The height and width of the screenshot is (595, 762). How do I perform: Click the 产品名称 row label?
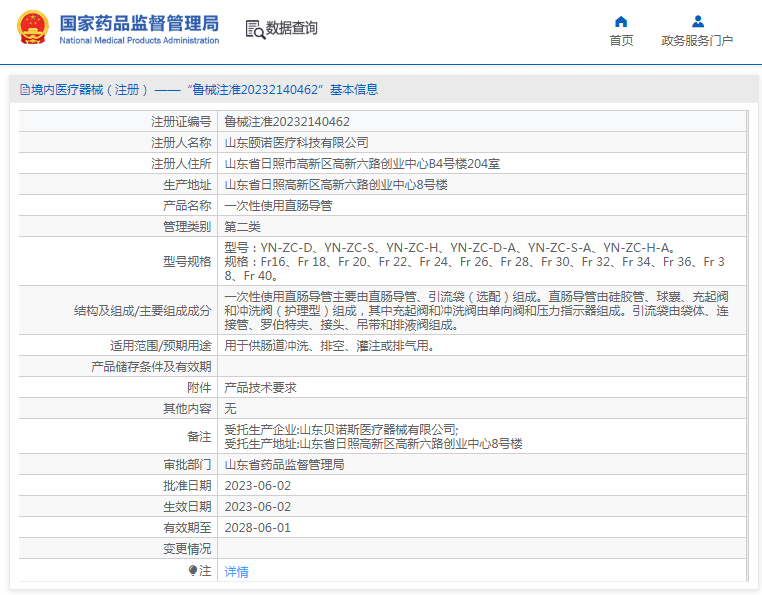click(187, 205)
